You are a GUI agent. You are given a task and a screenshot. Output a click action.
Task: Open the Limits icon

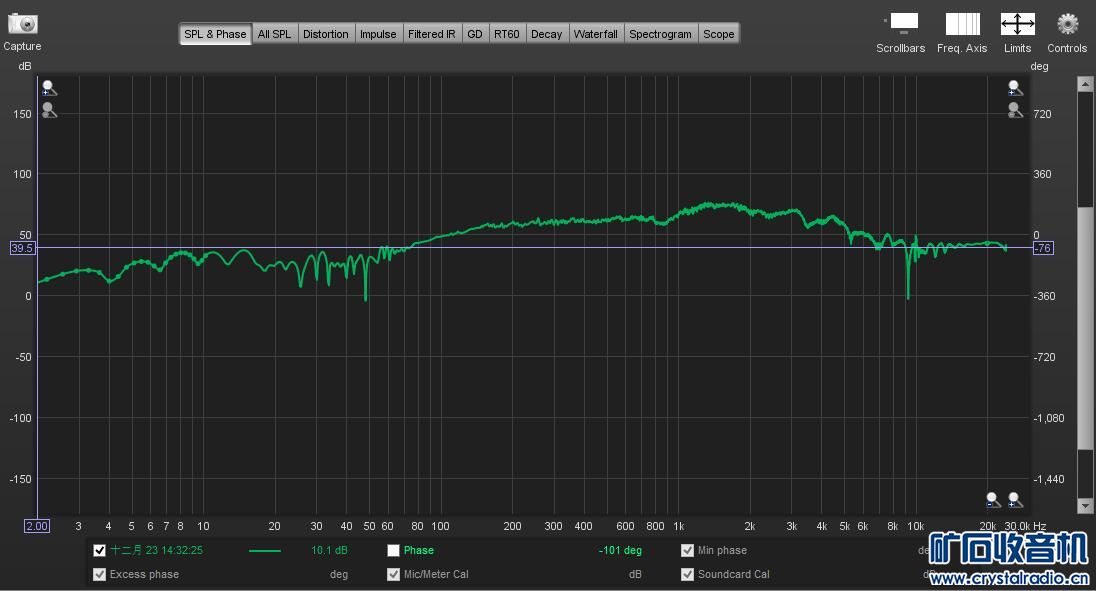[1018, 23]
